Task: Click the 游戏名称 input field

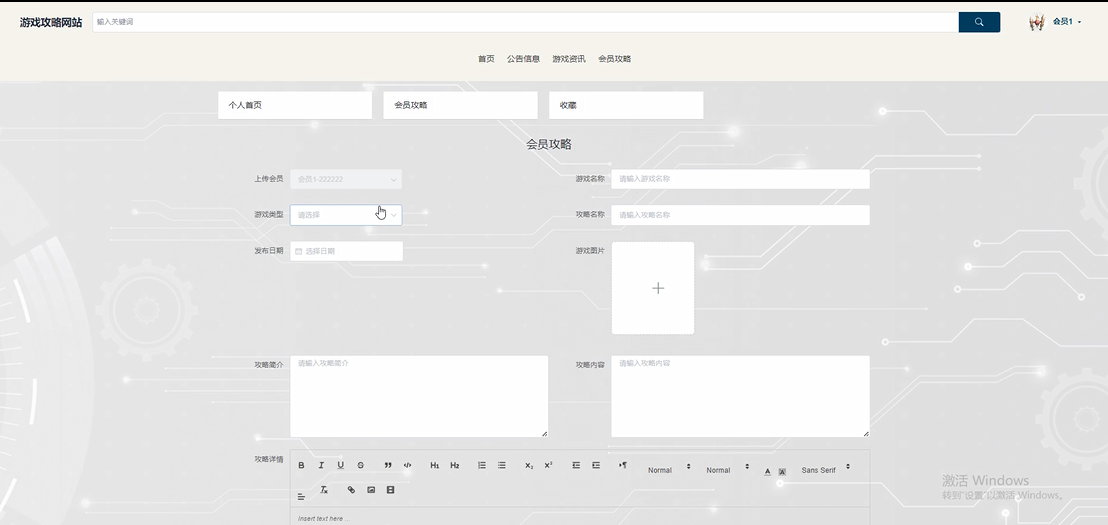Action: [741, 179]
